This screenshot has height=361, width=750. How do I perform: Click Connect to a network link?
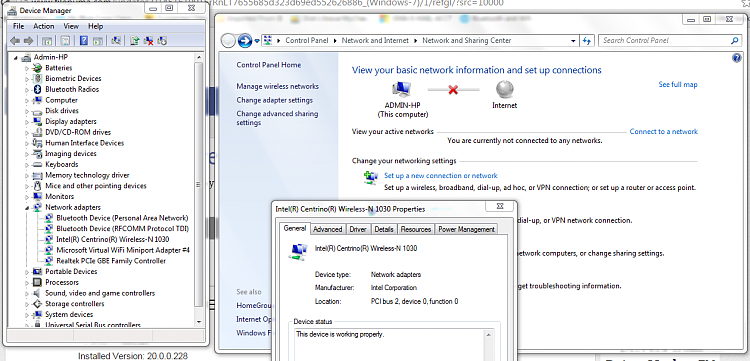(663, 131)
